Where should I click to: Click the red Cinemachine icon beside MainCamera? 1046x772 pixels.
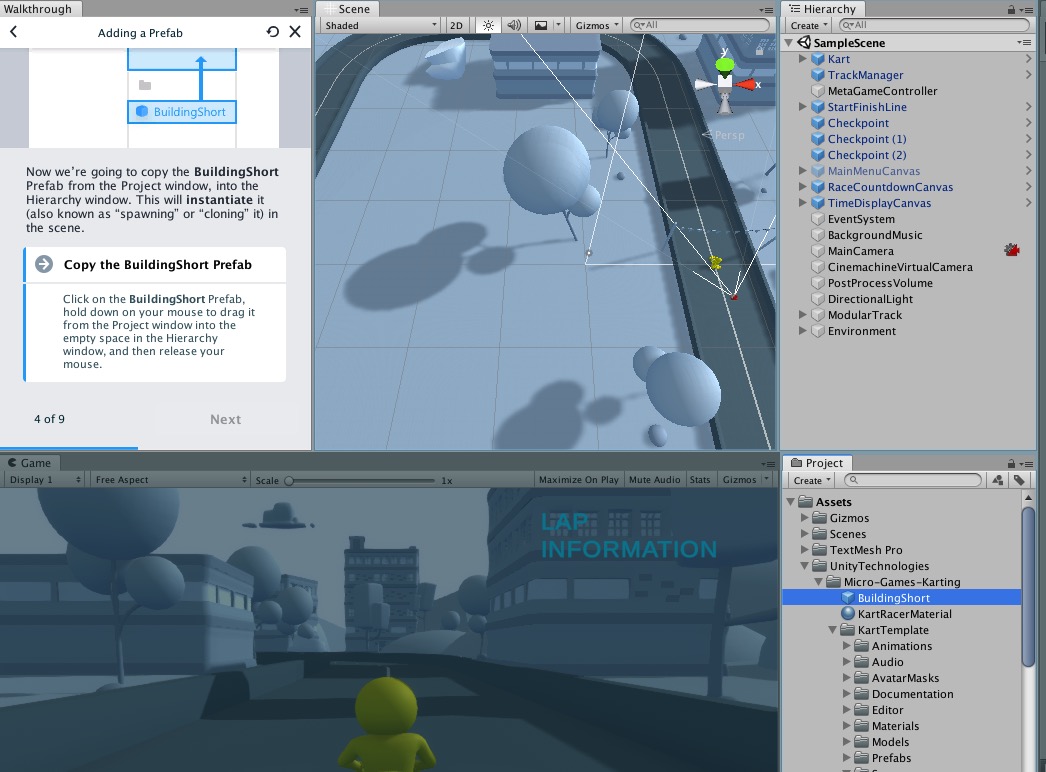click(1011, 250)
